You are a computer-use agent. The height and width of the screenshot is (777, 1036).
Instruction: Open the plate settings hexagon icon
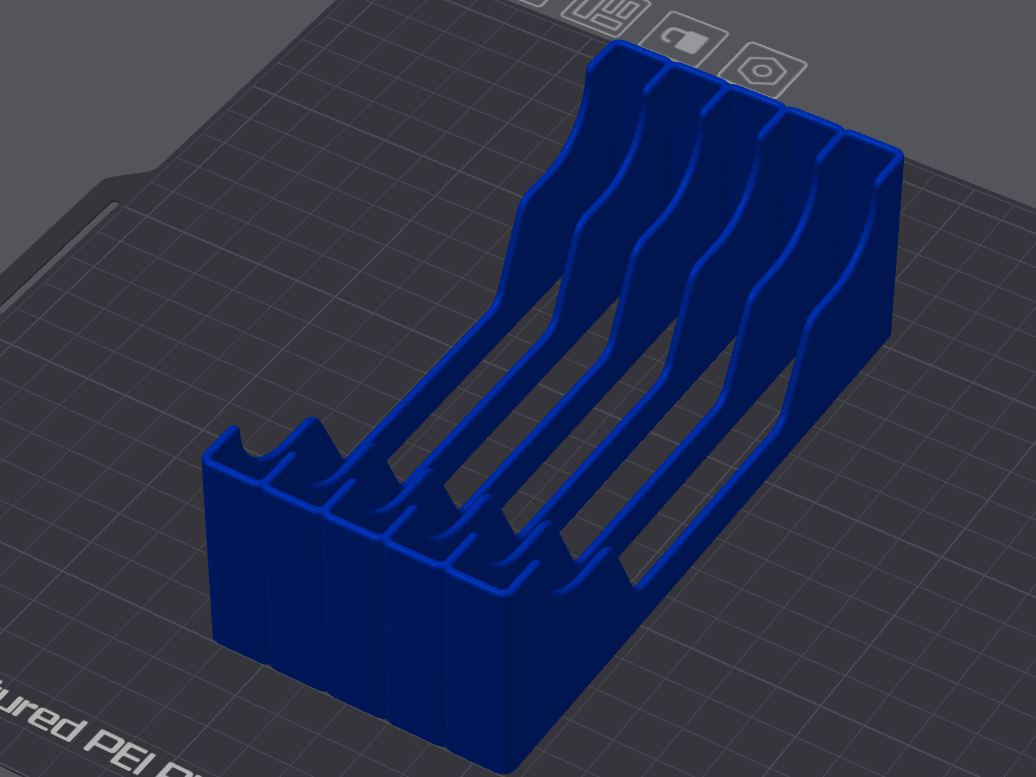(x=762, y=70)
